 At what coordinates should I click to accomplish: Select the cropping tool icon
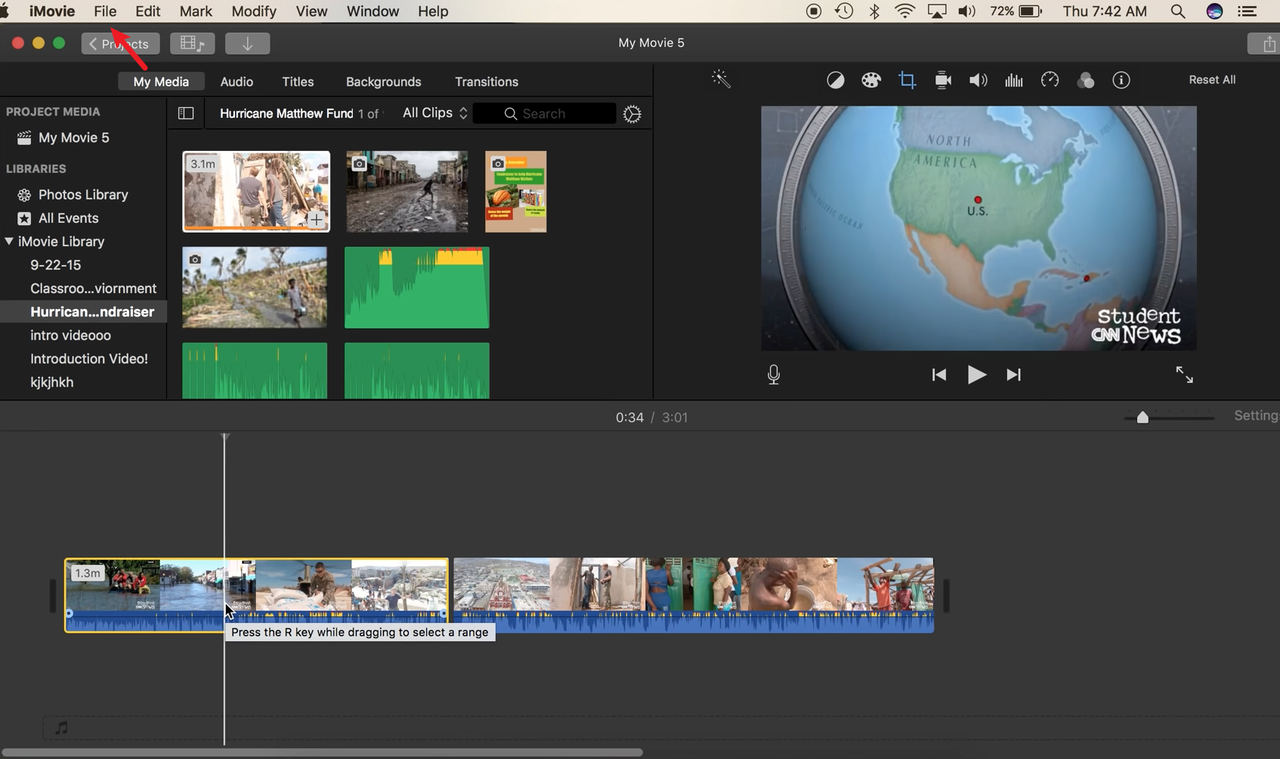[907, 81]
